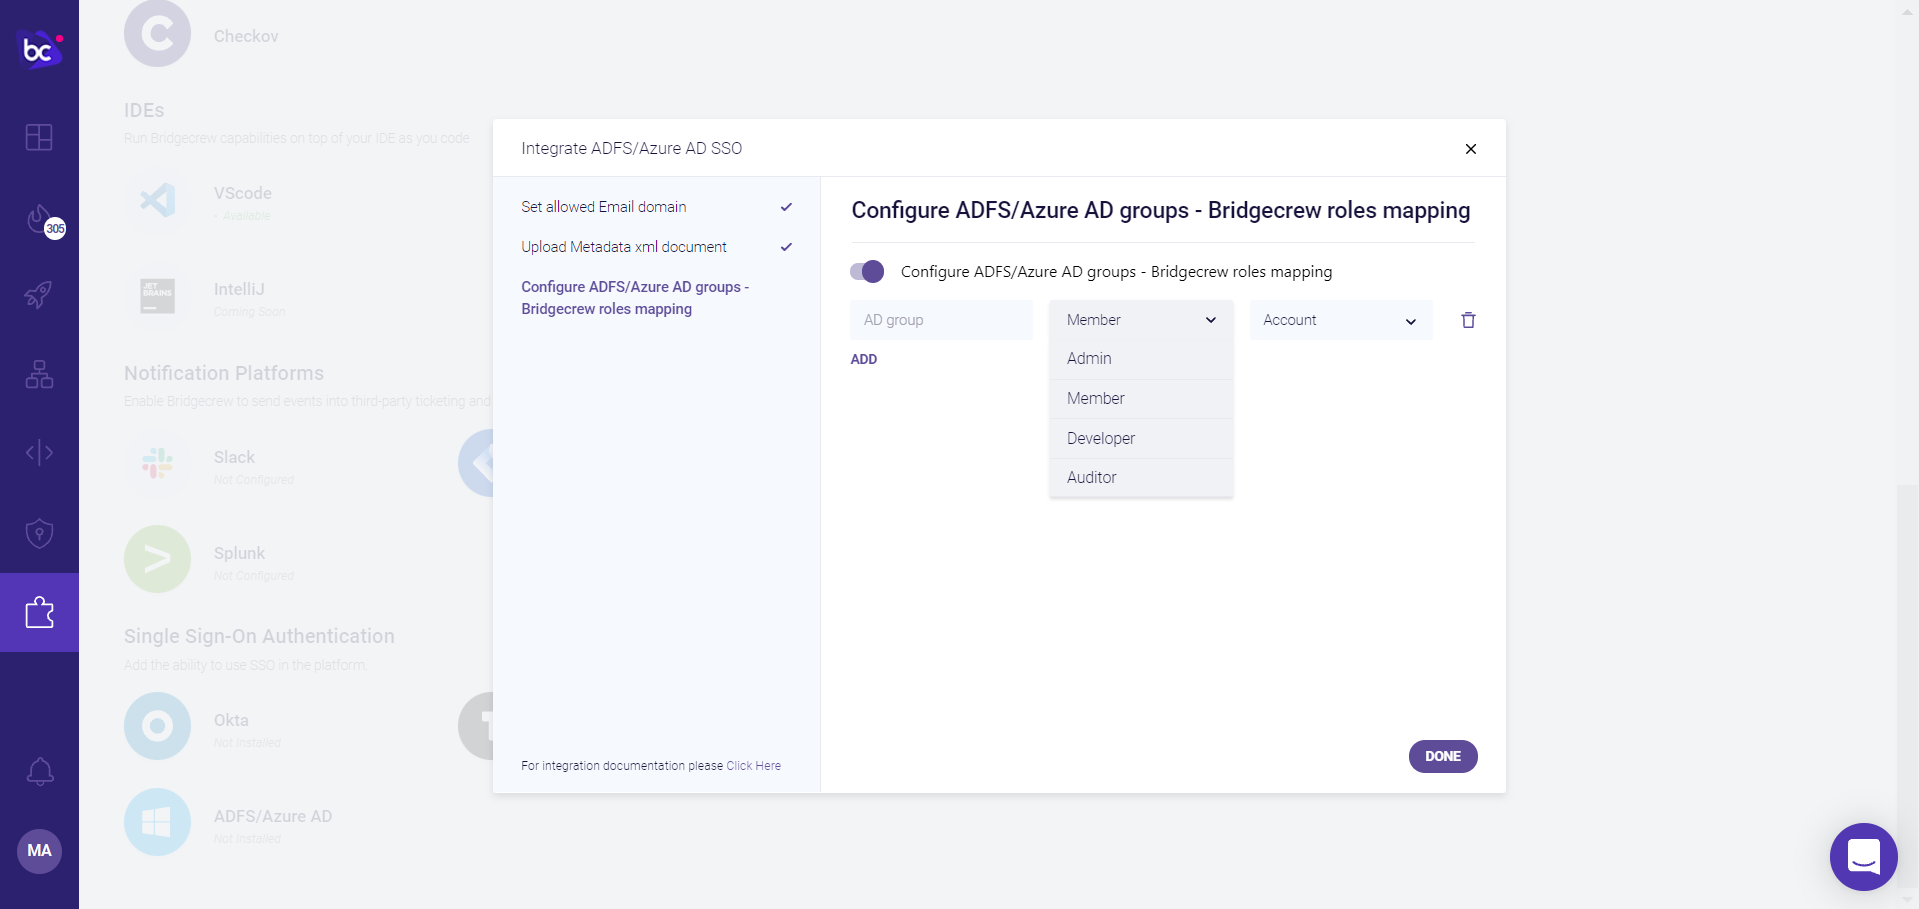Open the code brackets icon in sidebar
Screen dimensions: 1919x909
[39, 453]
